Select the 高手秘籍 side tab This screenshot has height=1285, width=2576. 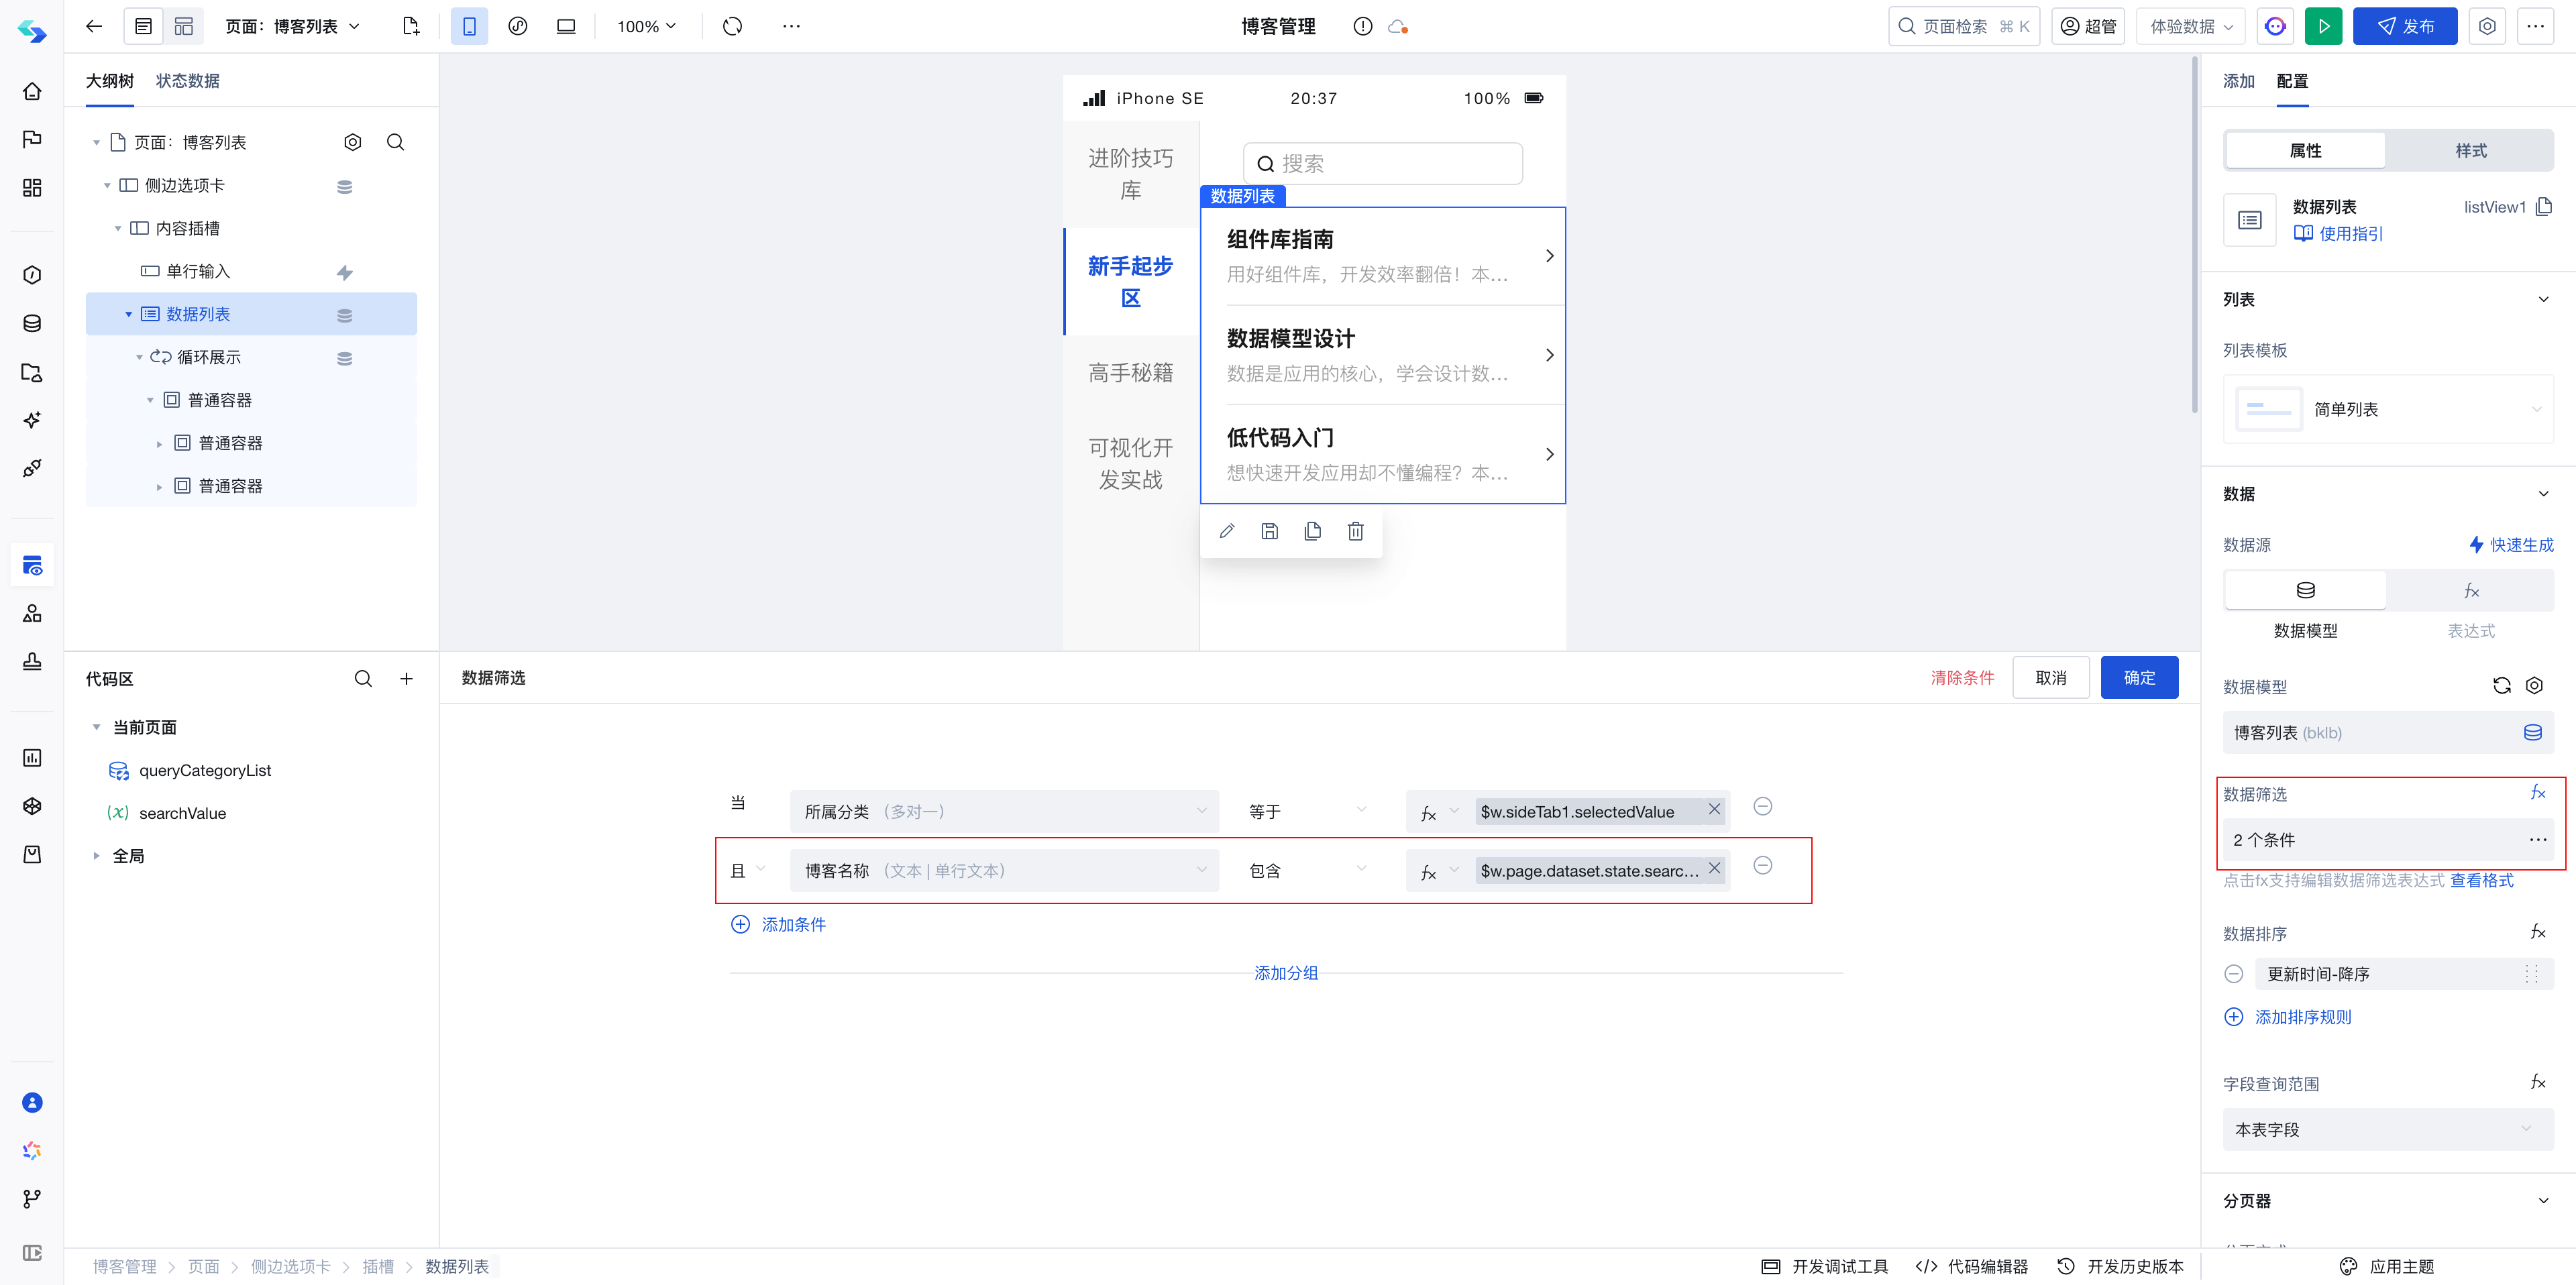(1131, 373)
